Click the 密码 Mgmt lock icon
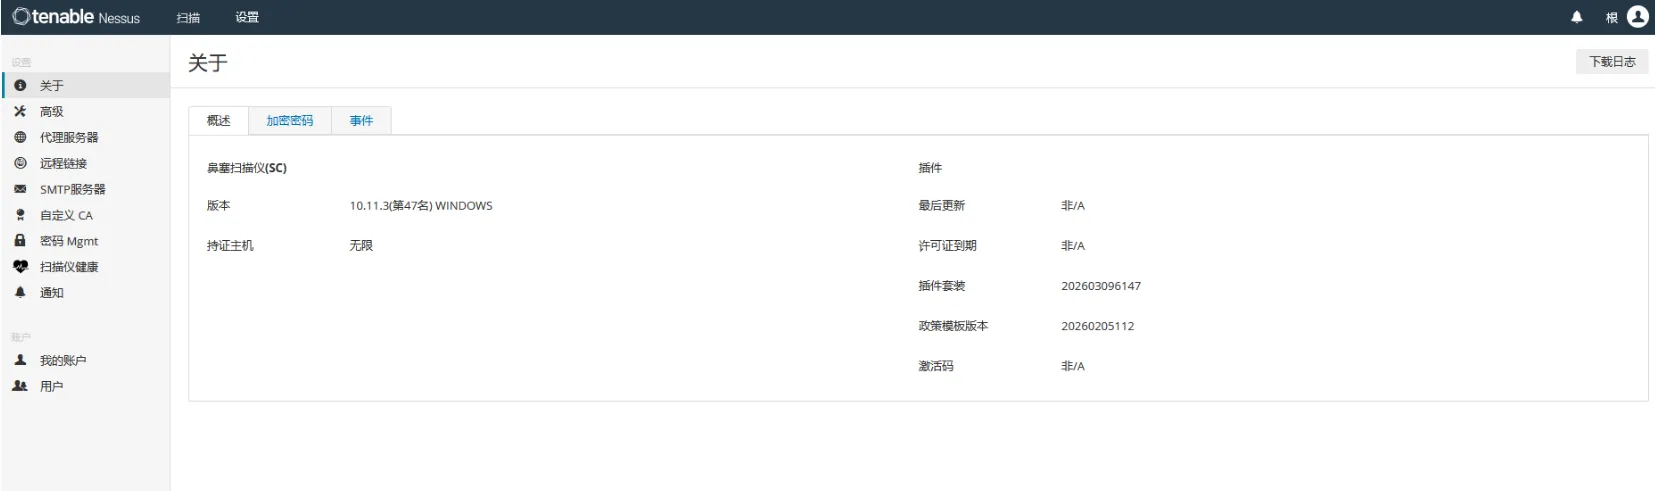 pos(20,241)
